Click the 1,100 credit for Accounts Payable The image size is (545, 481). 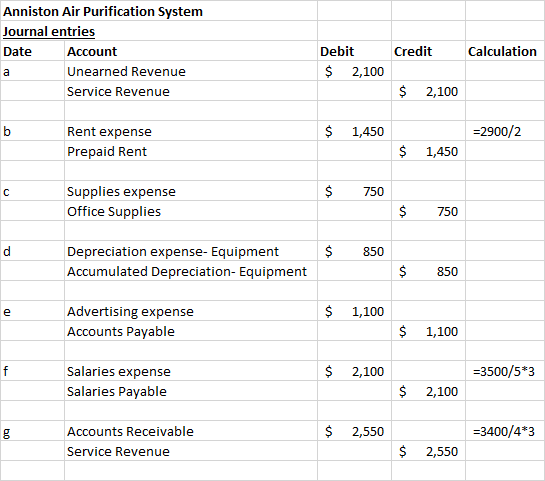(428, 331)
